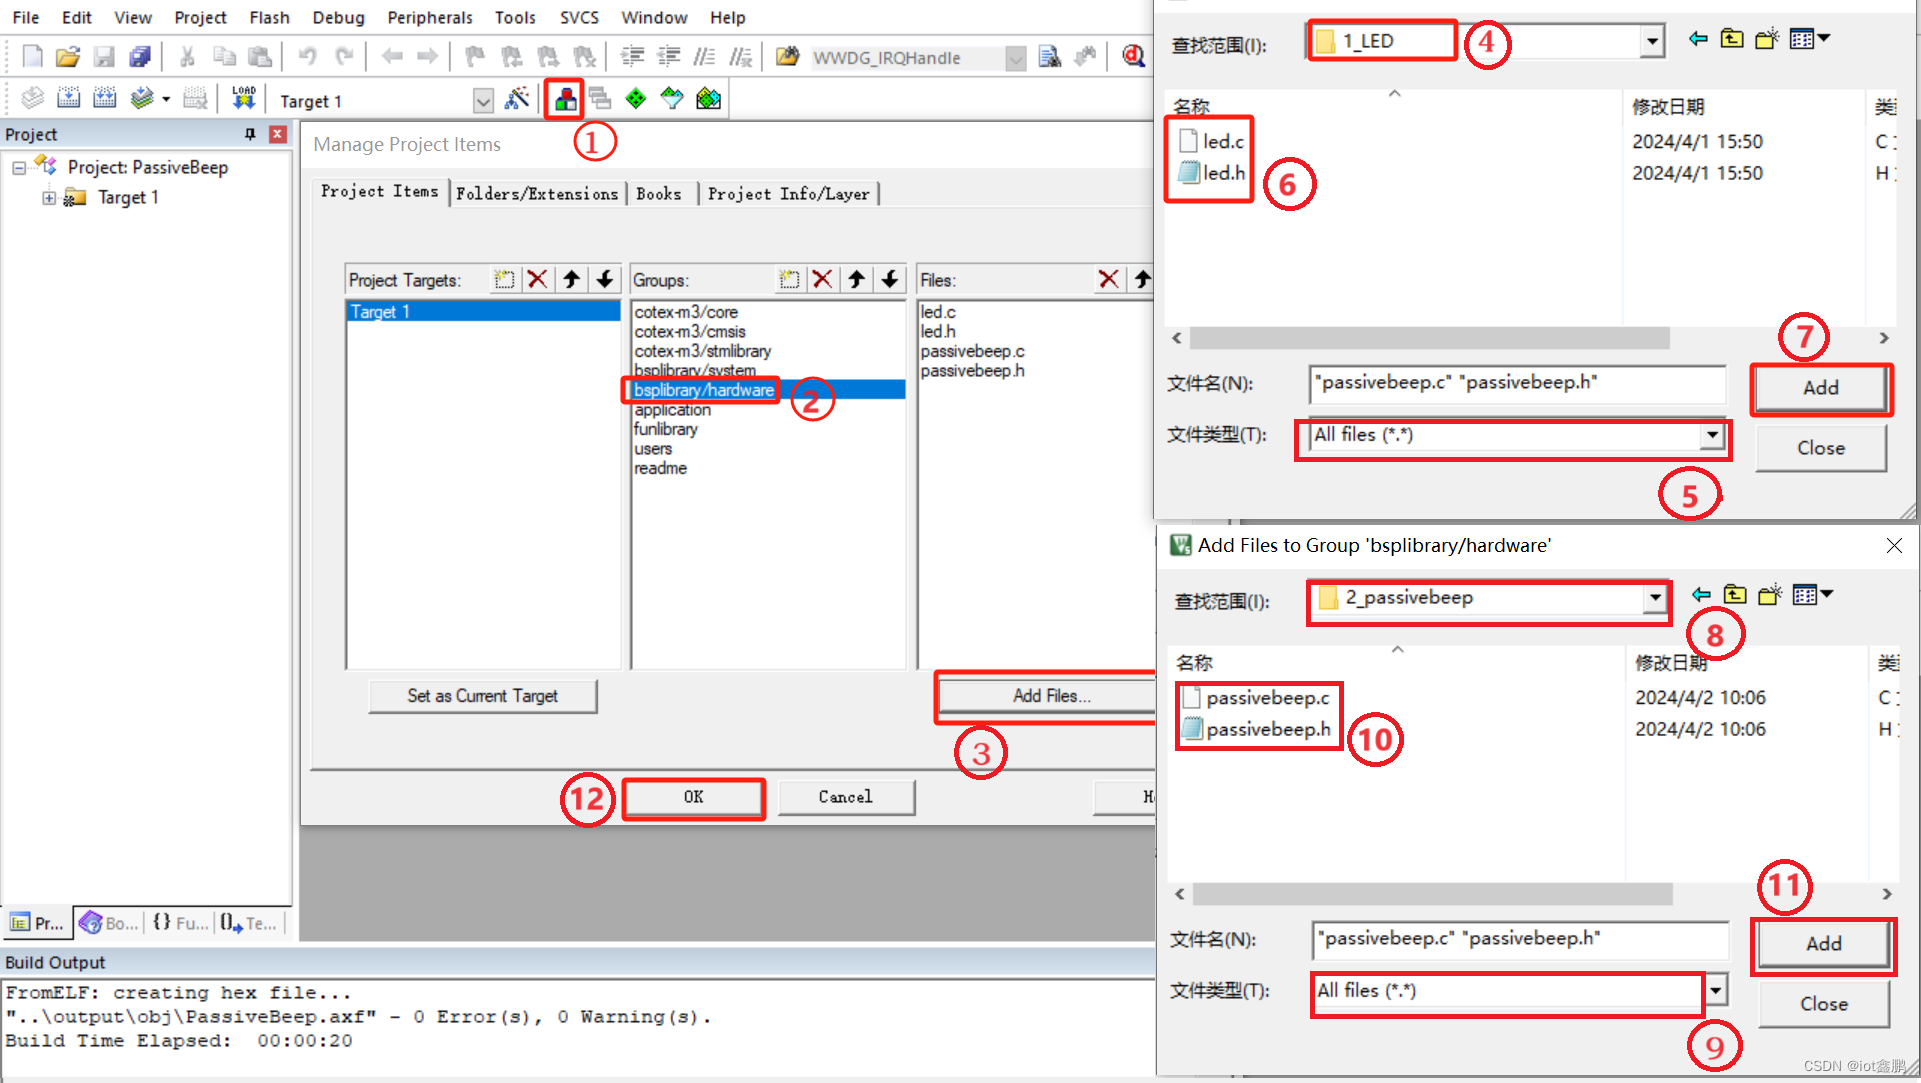The width and height of the screenshot is (1921, 1083).
Task: Click the Manage Project Items icon
Action: tap(563, 99)
